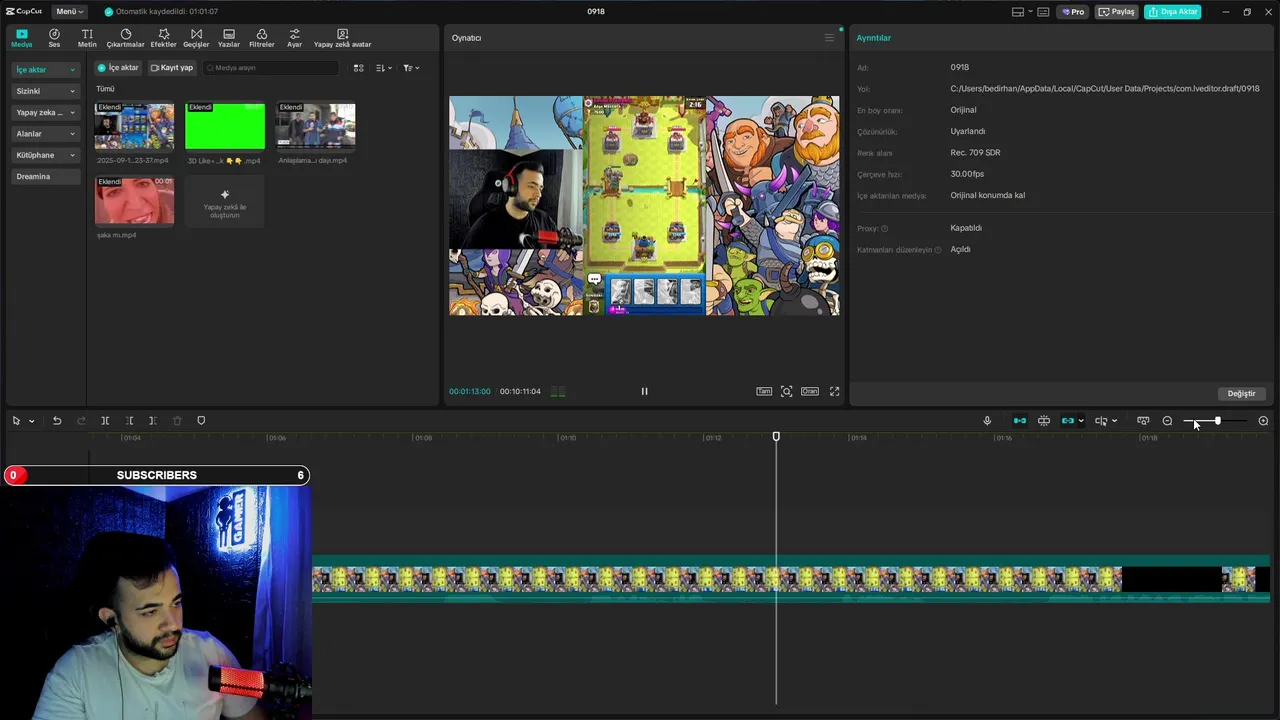Open the media filter dropdown
Viewport: 1280px width, 720px height.
point(411,68)
